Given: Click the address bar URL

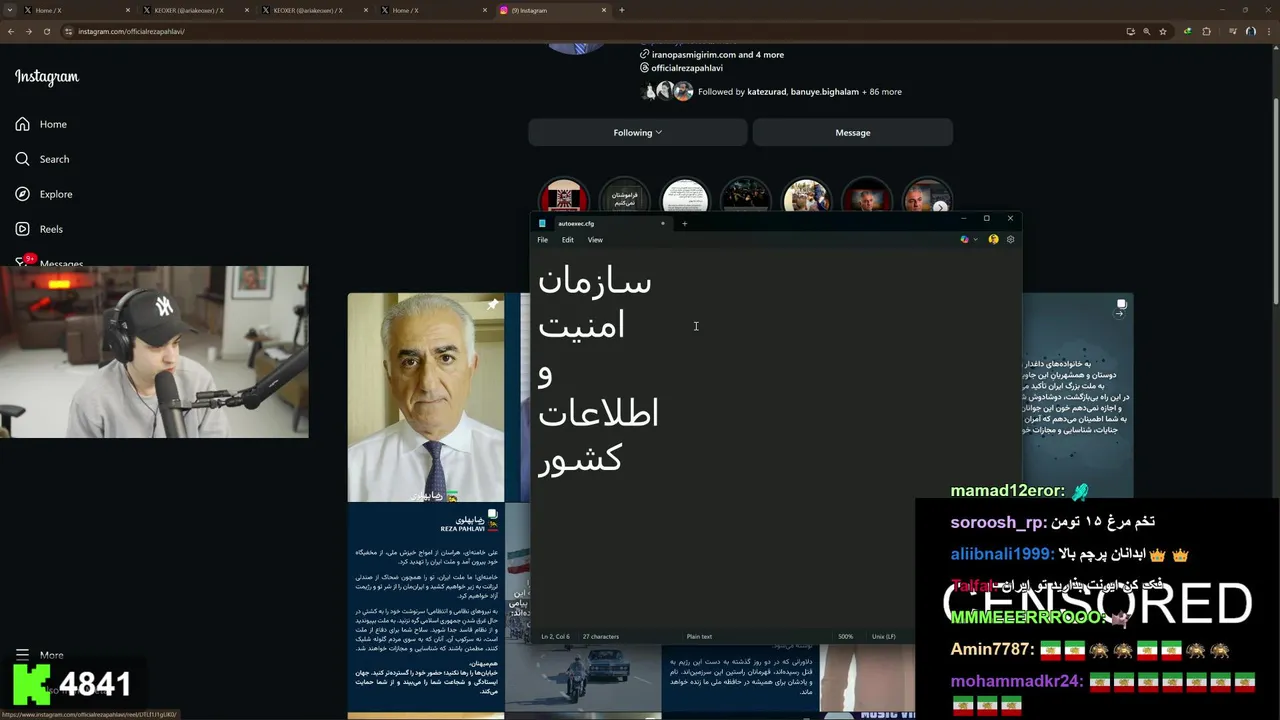Looking at the screenshot, I should pos(131,31).
